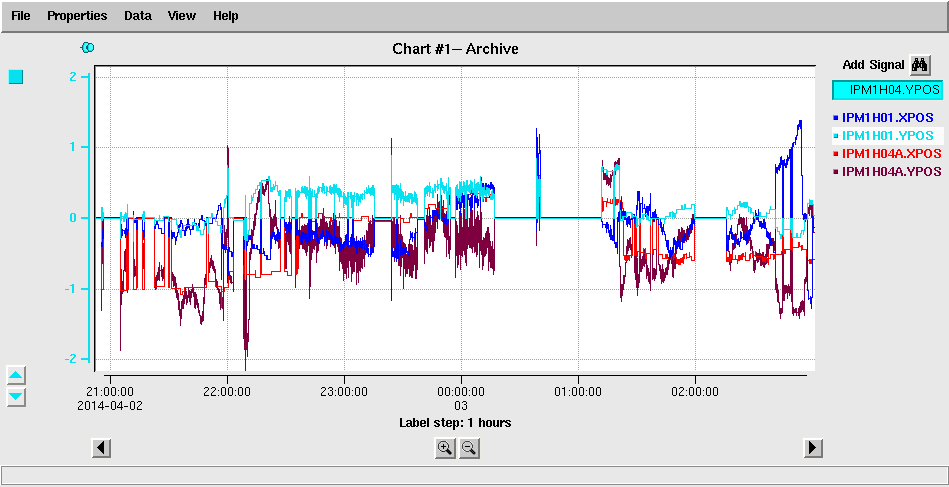Click the 02:00:00 time axis label

tap(695, 392)
